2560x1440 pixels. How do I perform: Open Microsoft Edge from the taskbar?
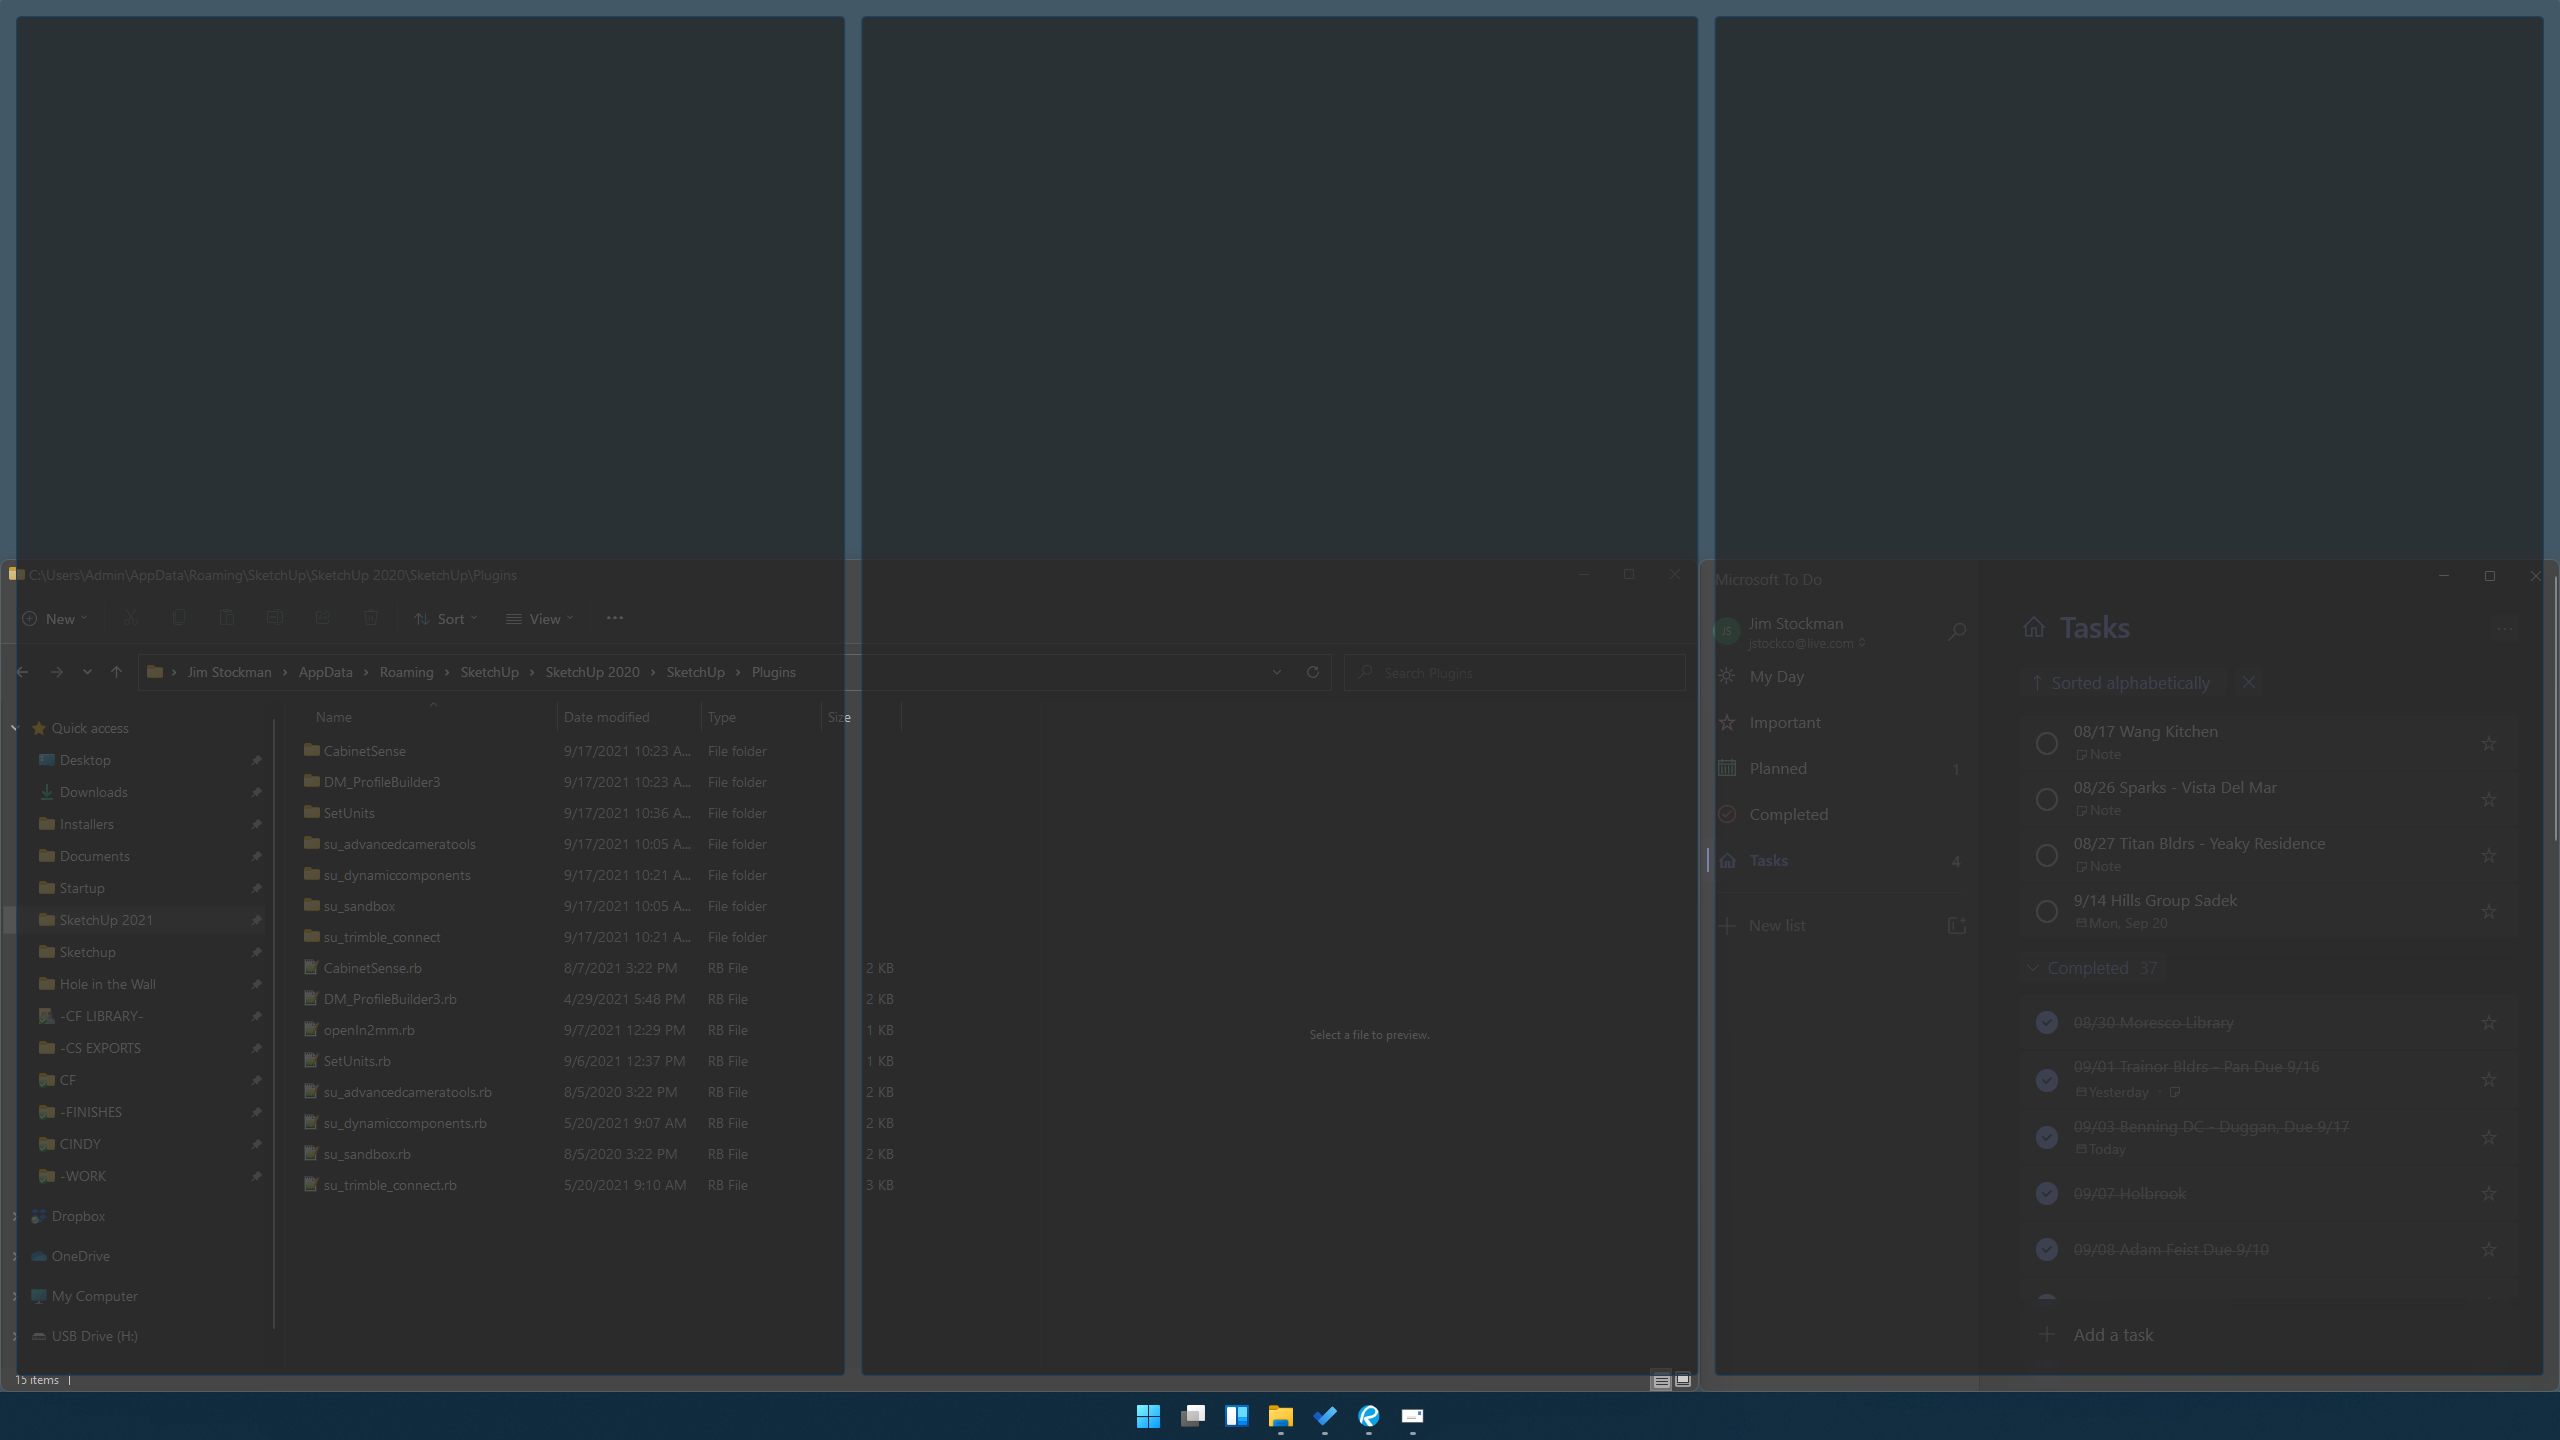click(1369, 1417)
